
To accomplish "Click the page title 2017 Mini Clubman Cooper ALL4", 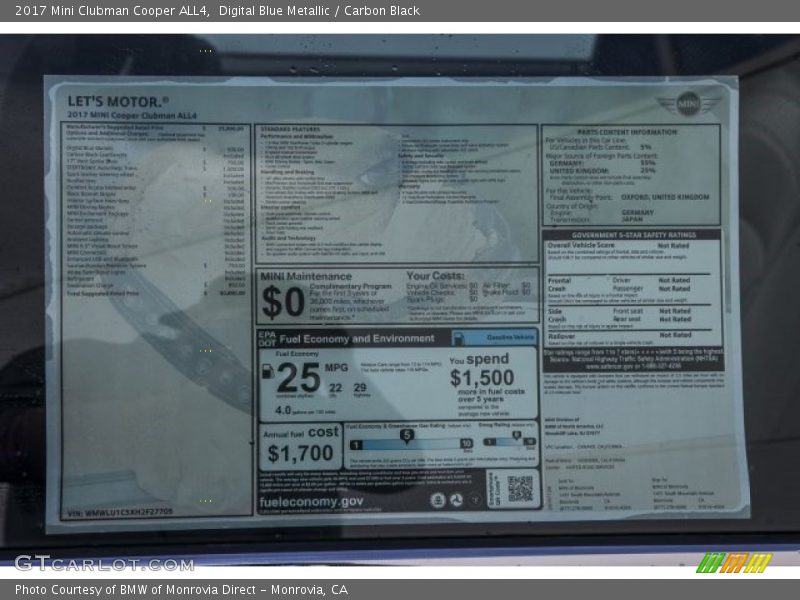I will tap(112, 11).
